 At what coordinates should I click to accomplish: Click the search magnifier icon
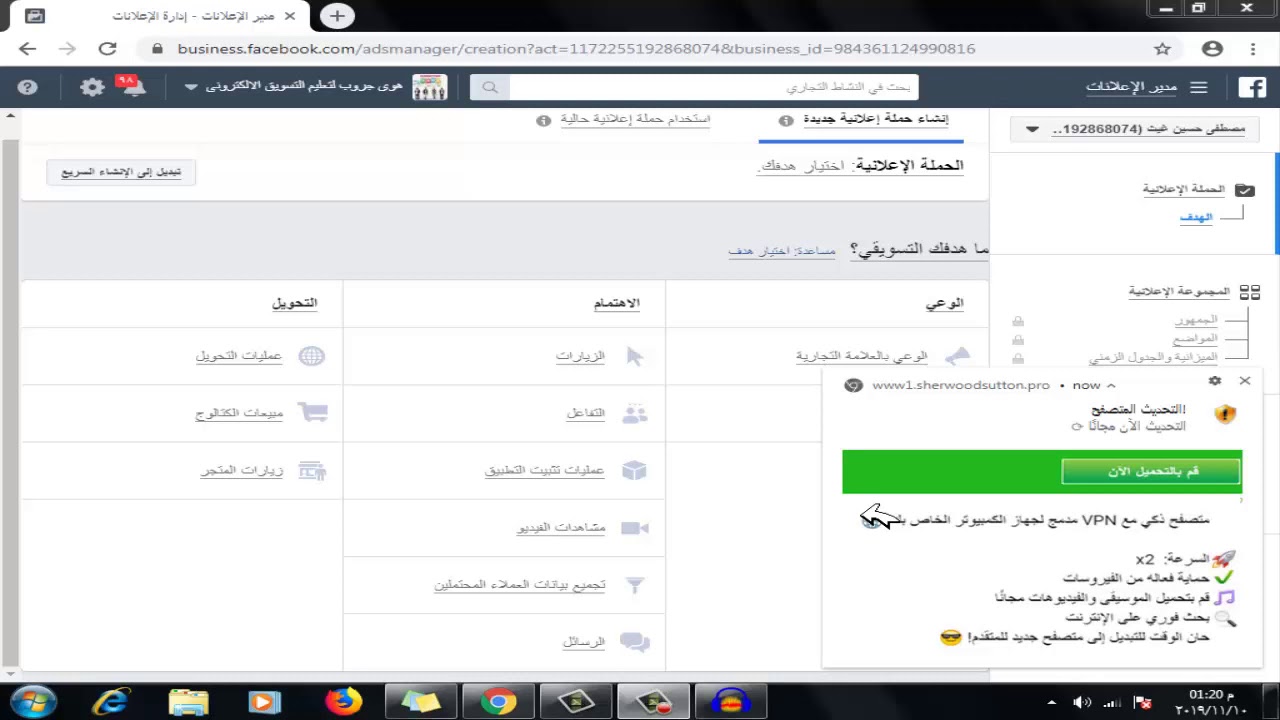tap(489, 87)
